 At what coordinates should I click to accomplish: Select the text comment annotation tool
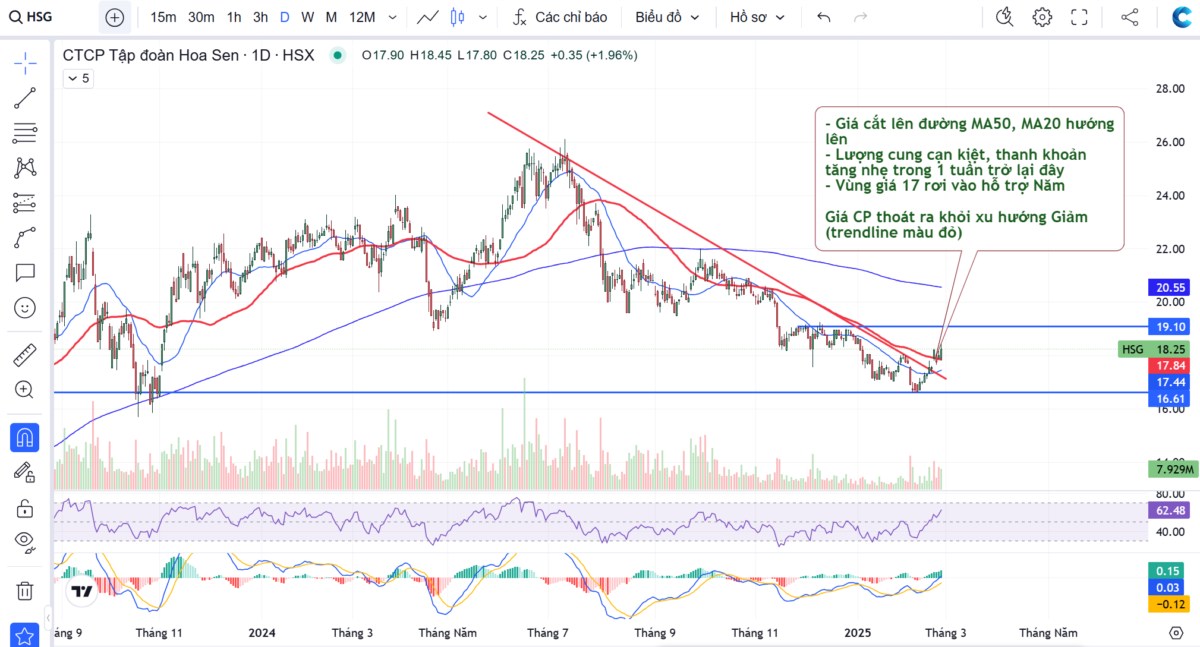pos(25,272)
